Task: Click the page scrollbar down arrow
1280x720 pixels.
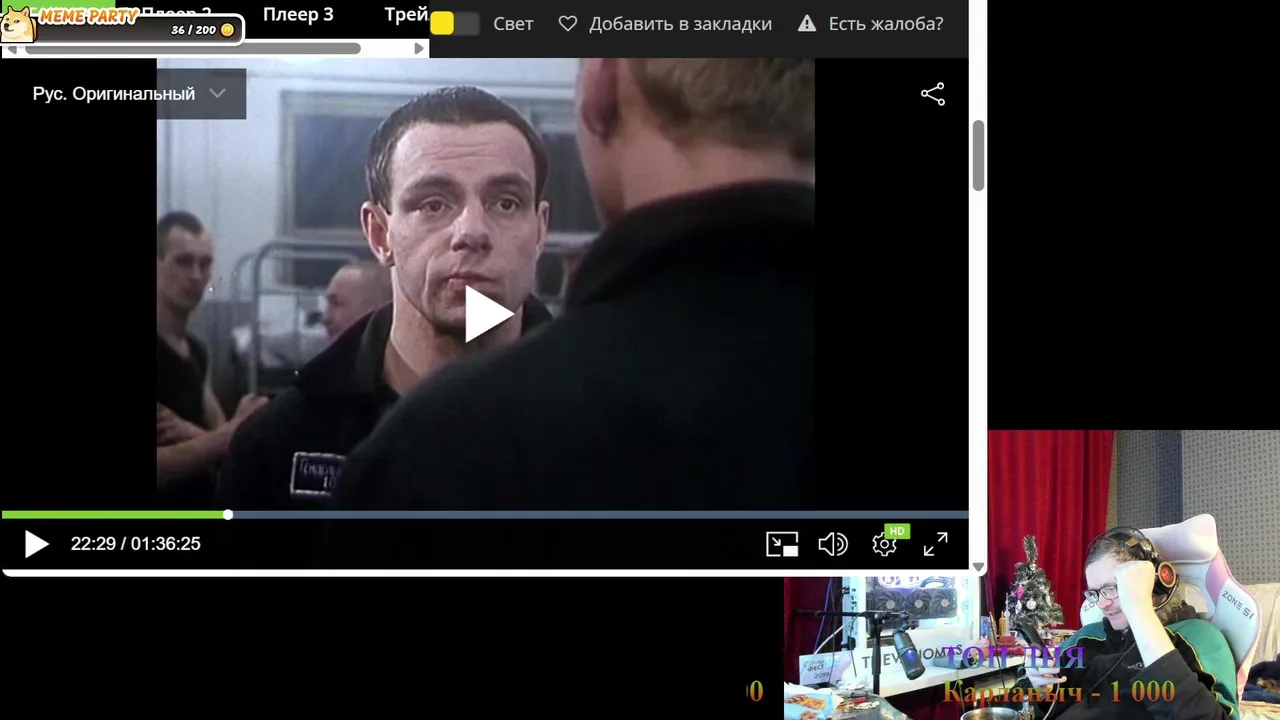Action: 979,567
